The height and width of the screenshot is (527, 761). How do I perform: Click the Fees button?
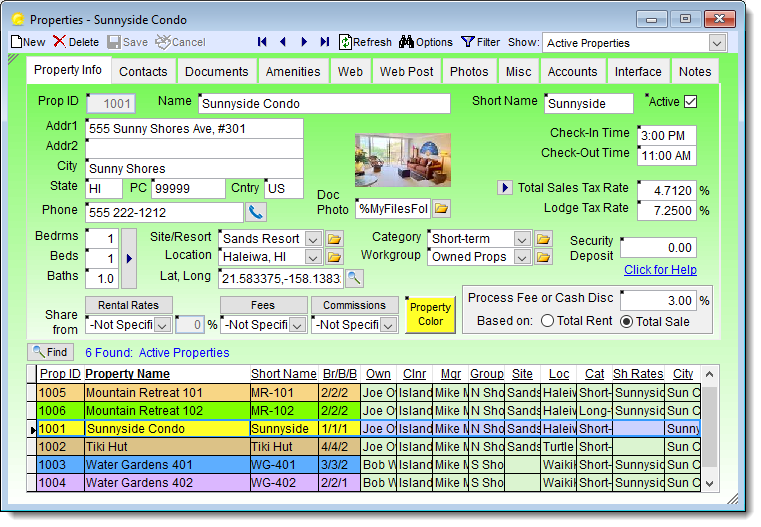pos(263,305)
